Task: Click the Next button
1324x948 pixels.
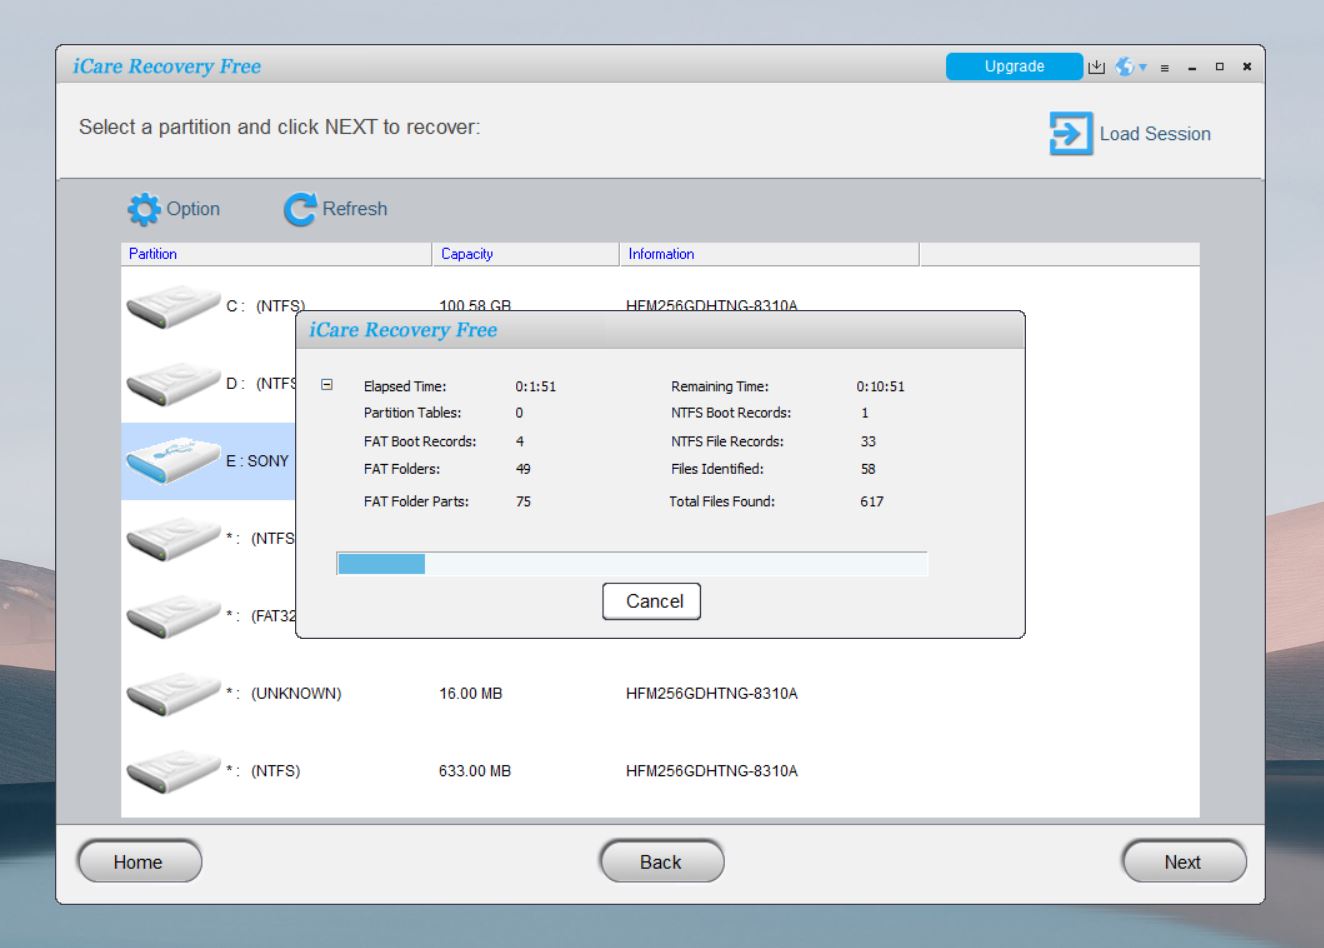Action: click(x=1183, y=862)
